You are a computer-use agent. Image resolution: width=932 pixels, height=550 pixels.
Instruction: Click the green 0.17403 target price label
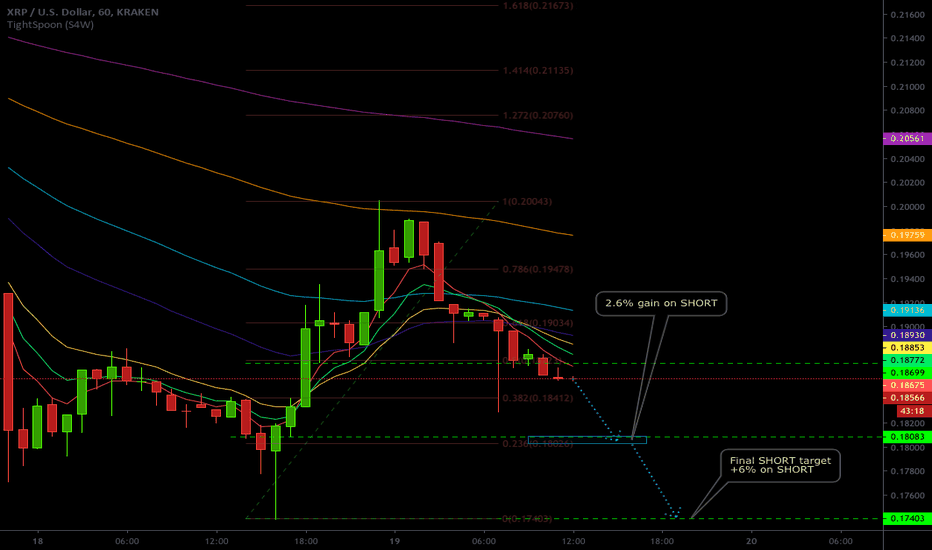pyautogui.click(x=908, y=518)
